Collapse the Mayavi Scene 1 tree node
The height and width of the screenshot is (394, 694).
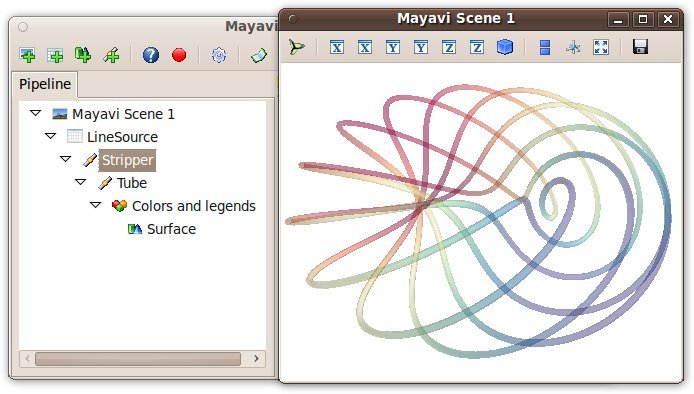pos(35,113)
